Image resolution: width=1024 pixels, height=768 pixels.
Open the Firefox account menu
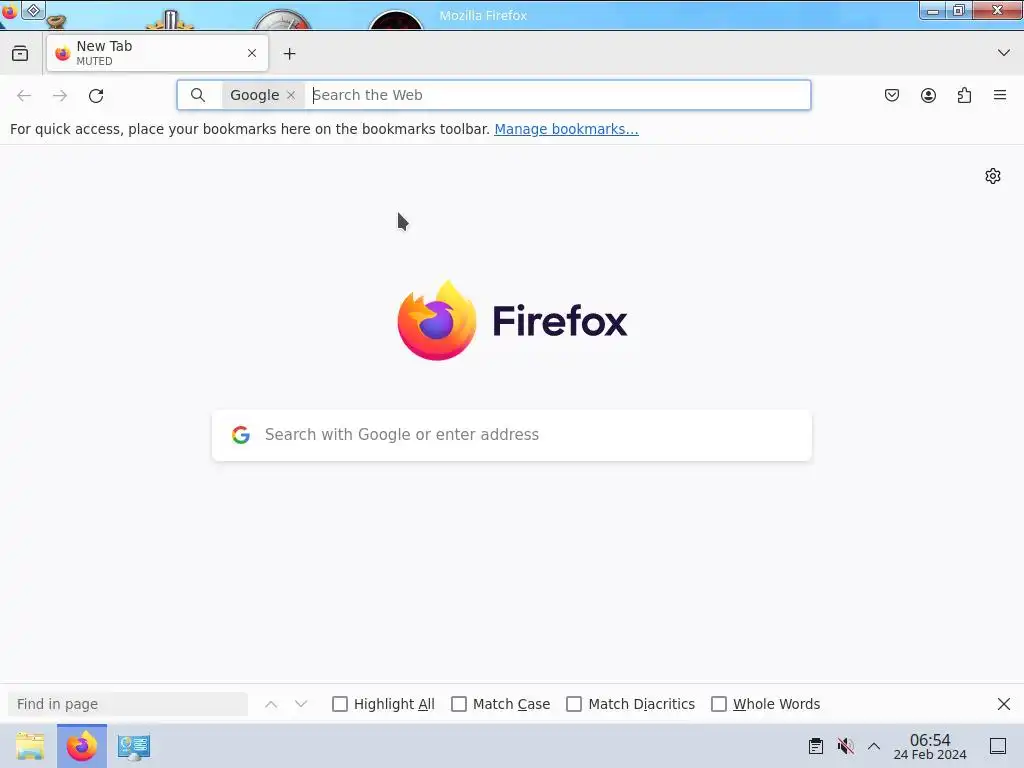(928, 95)
